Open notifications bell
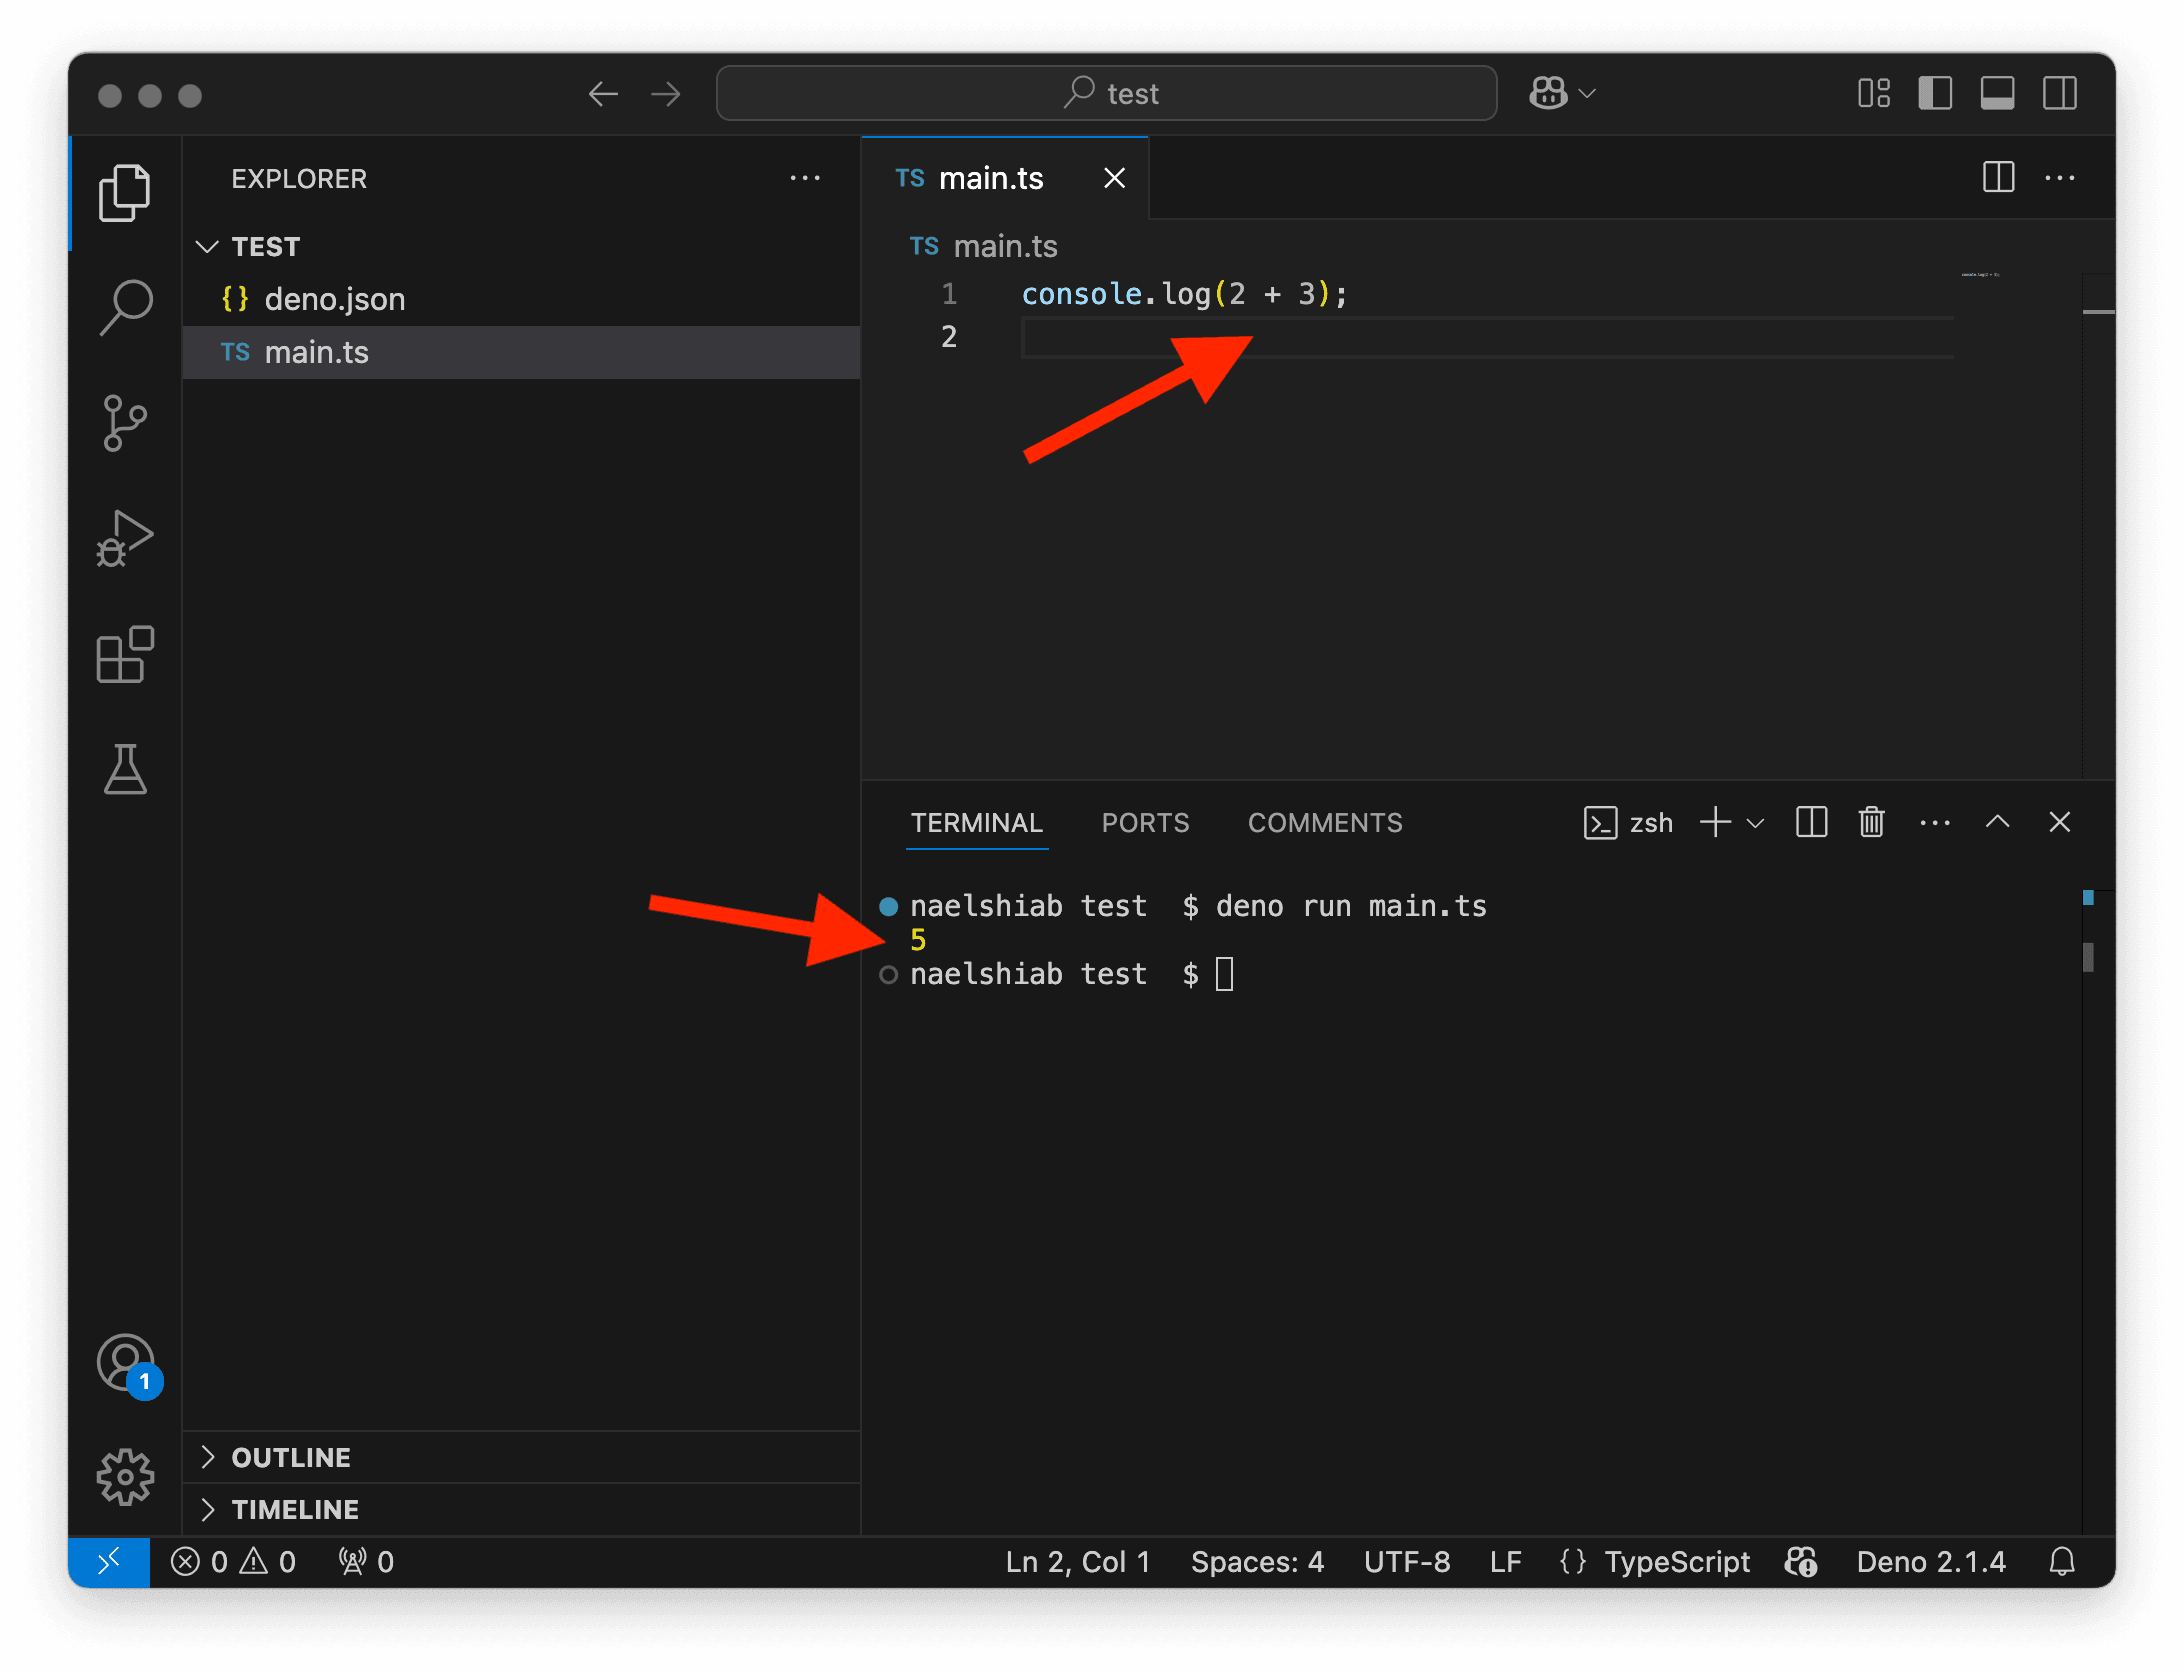 2062,1562
